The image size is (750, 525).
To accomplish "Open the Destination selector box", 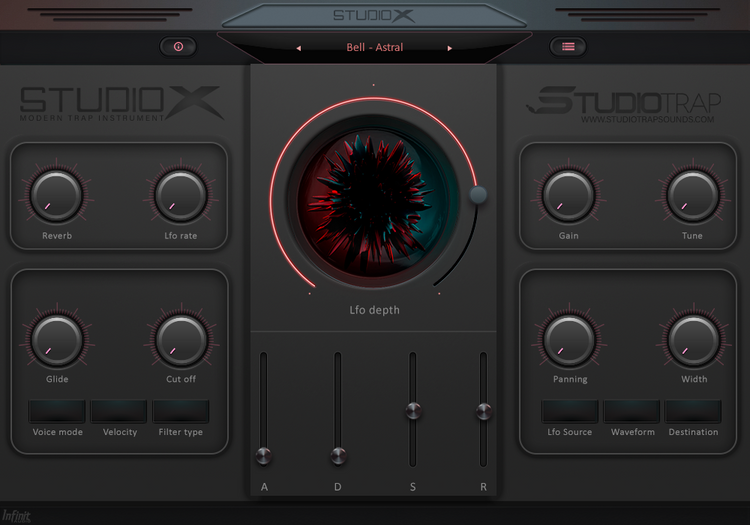I will click(x=693, y=411).
